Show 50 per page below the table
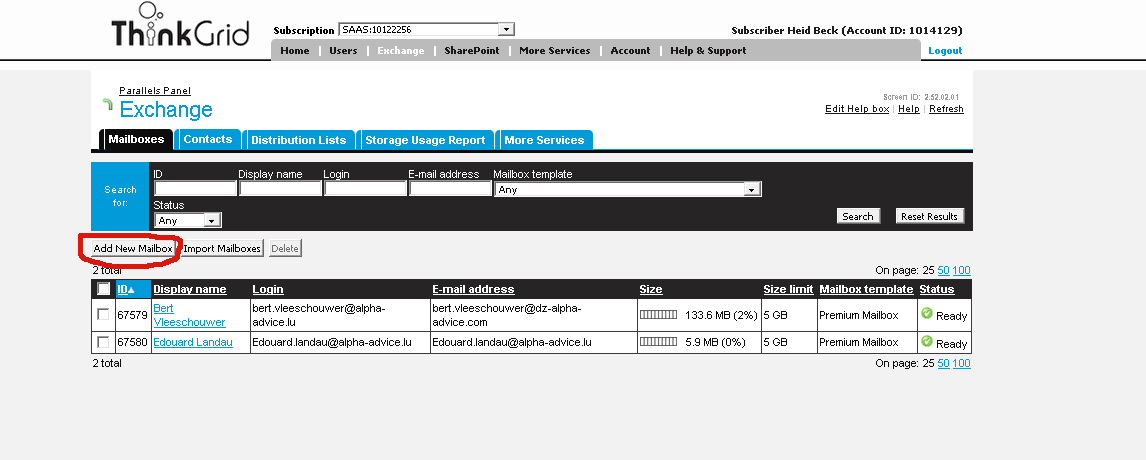Image resolution: width=1146 pixels, height=460 pixels. pos(944,363)
